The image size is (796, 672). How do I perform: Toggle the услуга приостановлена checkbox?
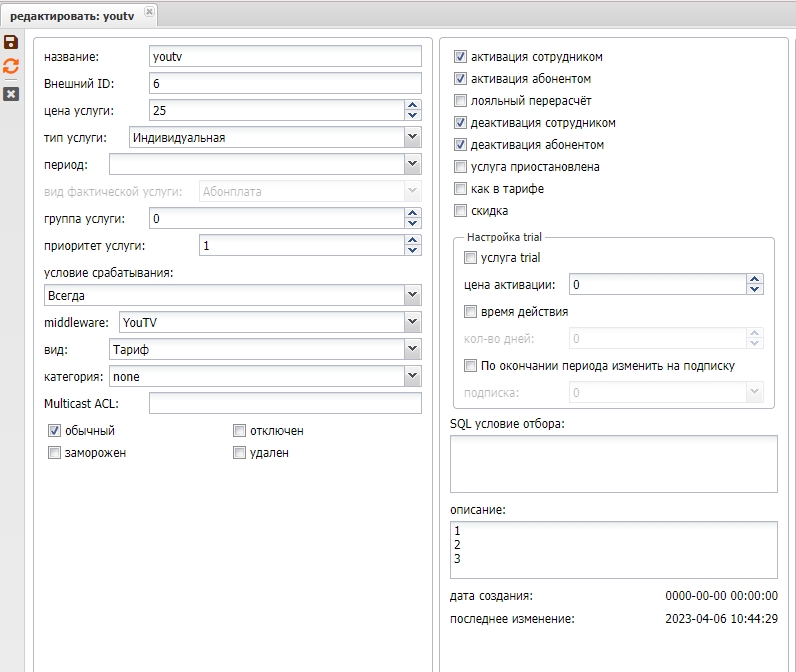(461, 167)
